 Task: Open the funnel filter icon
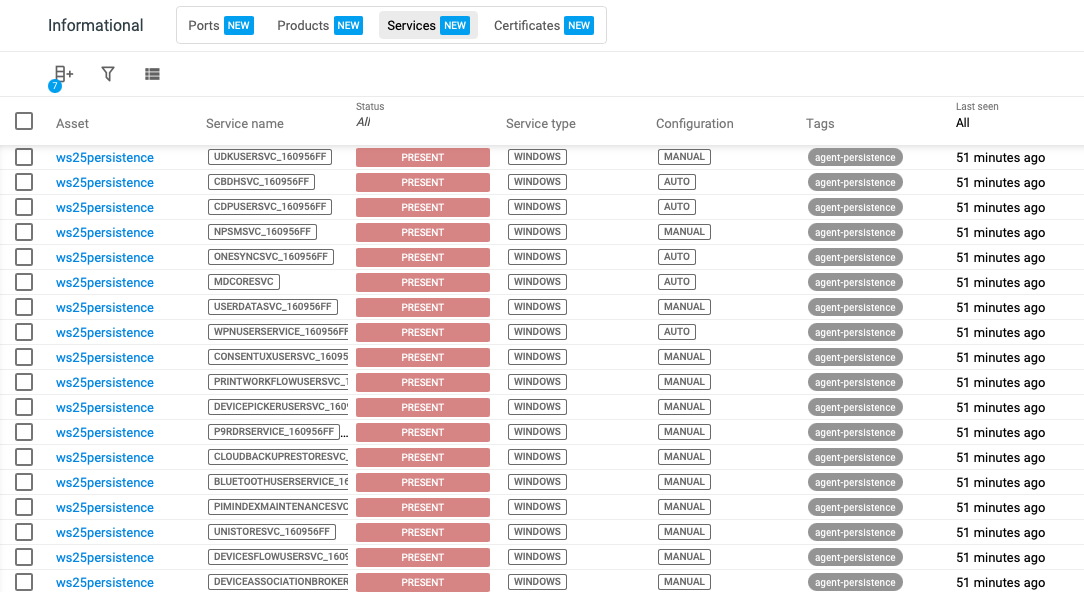pos(108,74)
